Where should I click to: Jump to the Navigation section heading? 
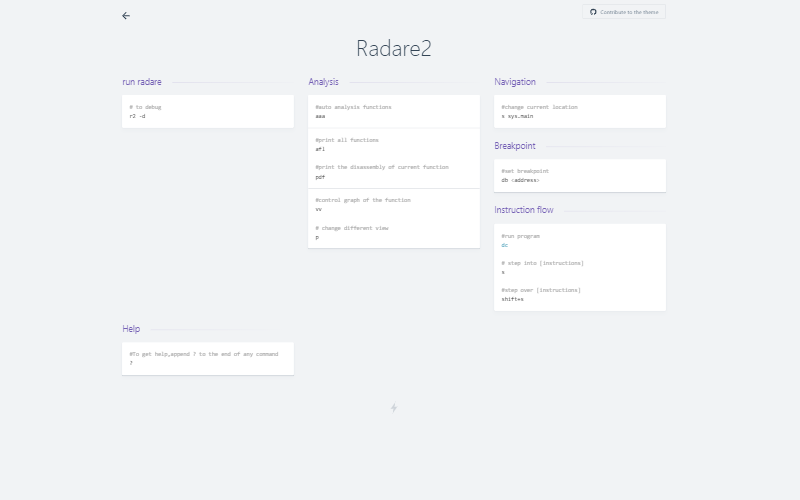[x=515, y=82]
